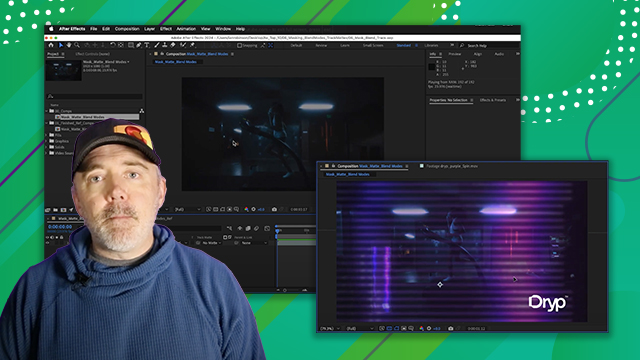Click the shy layers icon in timeline
640x360 pixels.
[240, 228]
